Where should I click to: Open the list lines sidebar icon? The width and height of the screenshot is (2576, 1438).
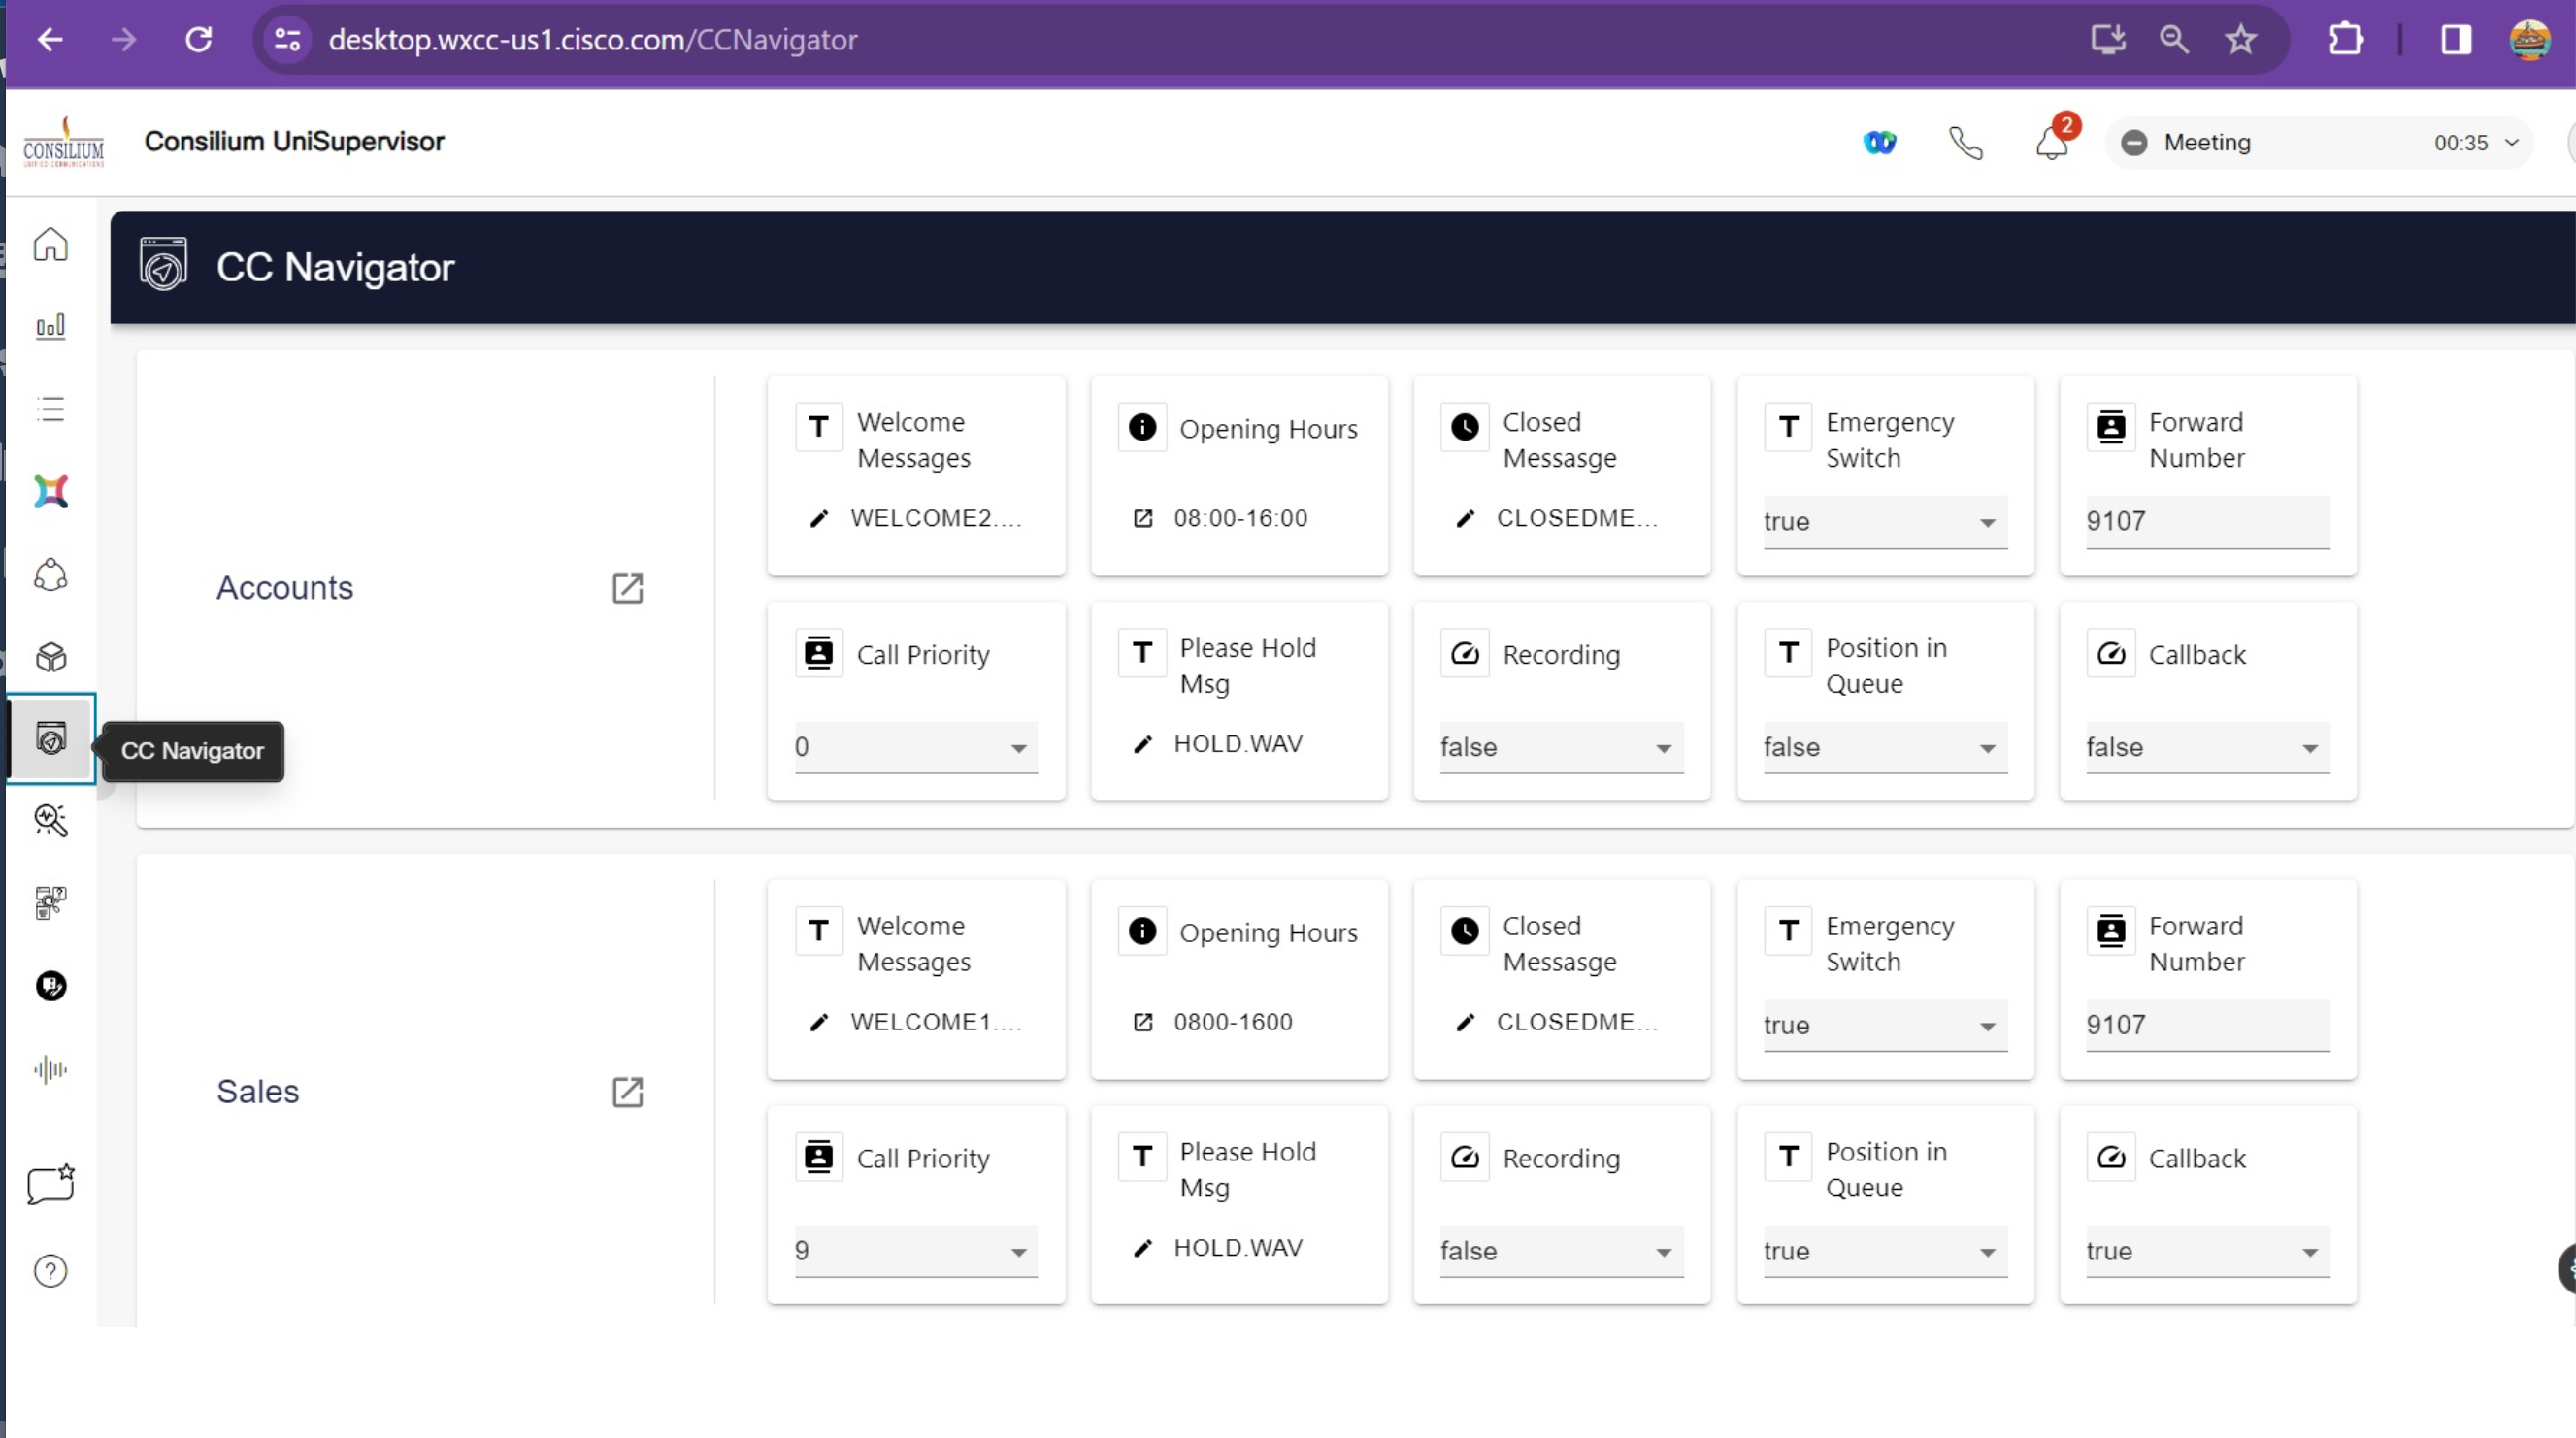click(50, 409)
